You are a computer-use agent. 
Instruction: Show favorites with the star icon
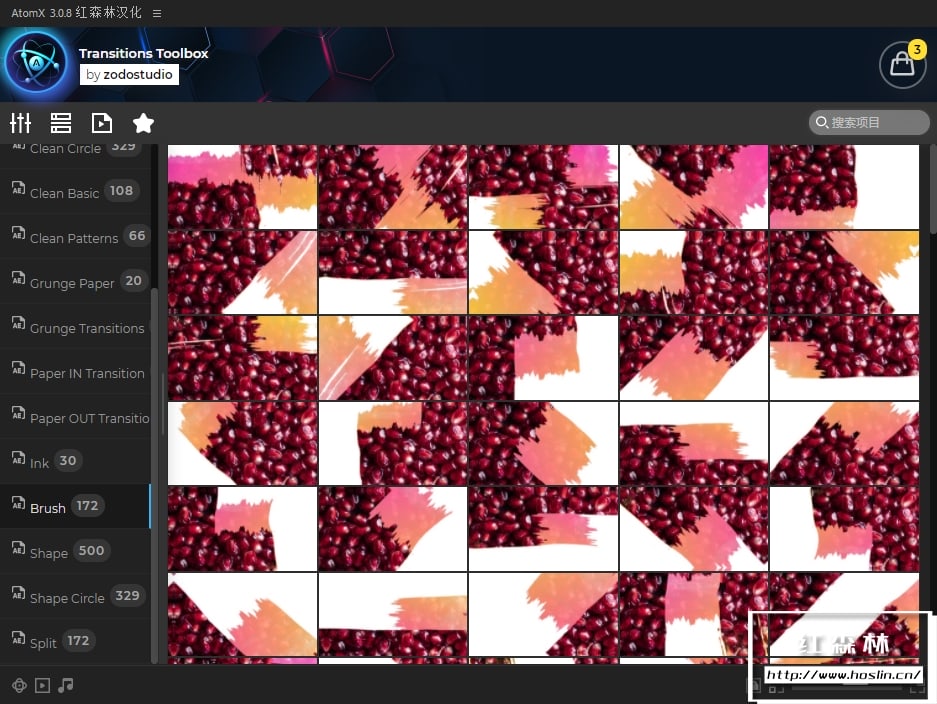point(143,123)
